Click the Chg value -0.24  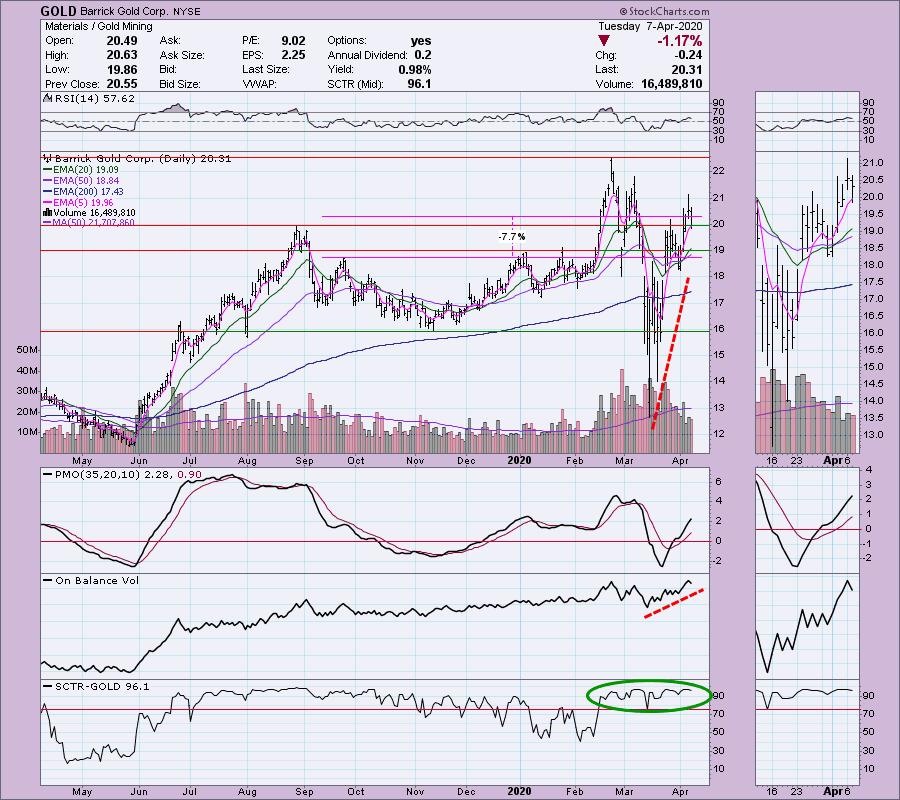point(688,55)
